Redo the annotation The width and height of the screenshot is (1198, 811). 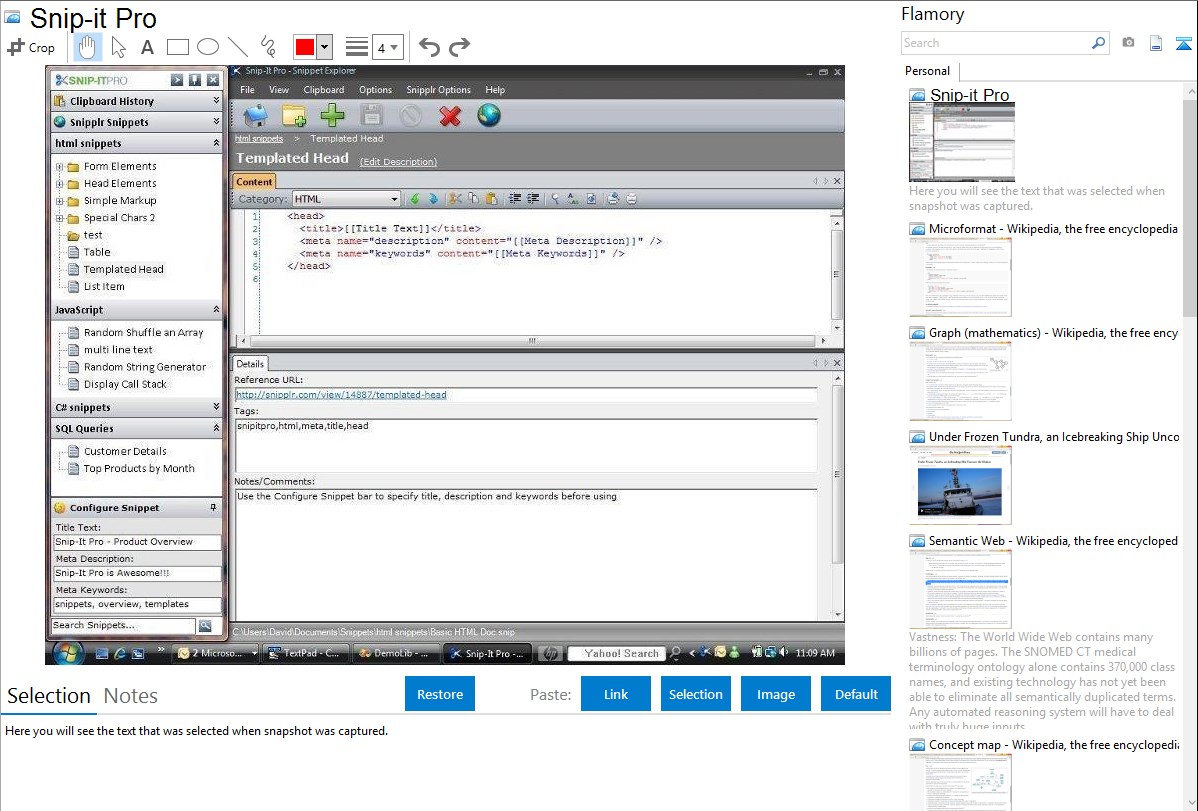[459, 47]
